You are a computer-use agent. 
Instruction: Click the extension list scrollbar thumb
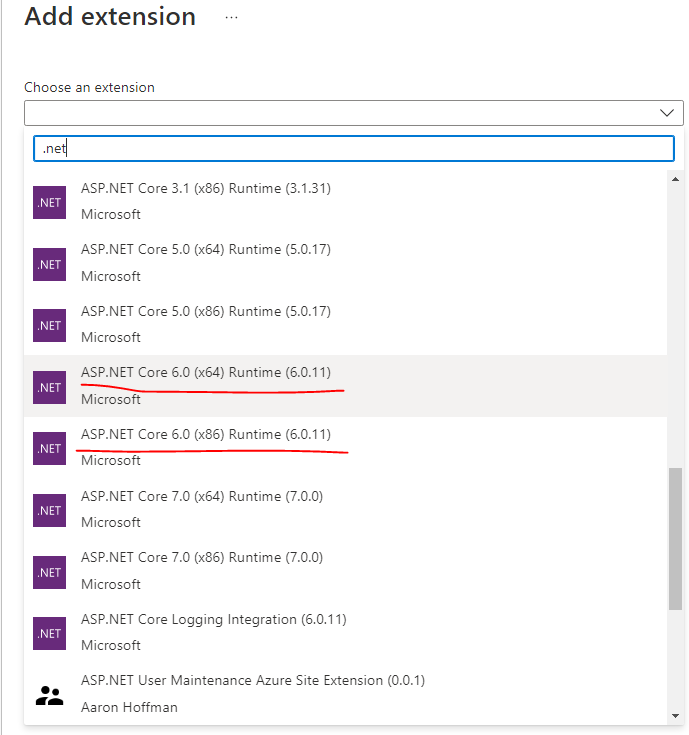[x=675, y=539]
